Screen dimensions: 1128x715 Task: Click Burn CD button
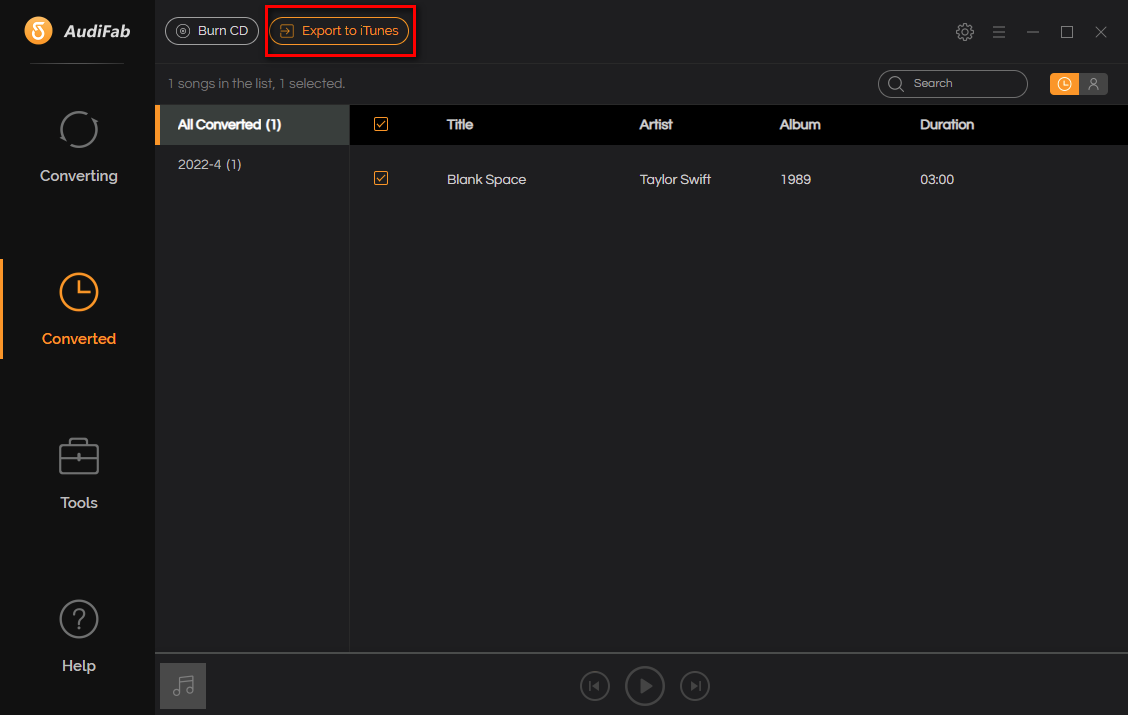coord(212,31)
